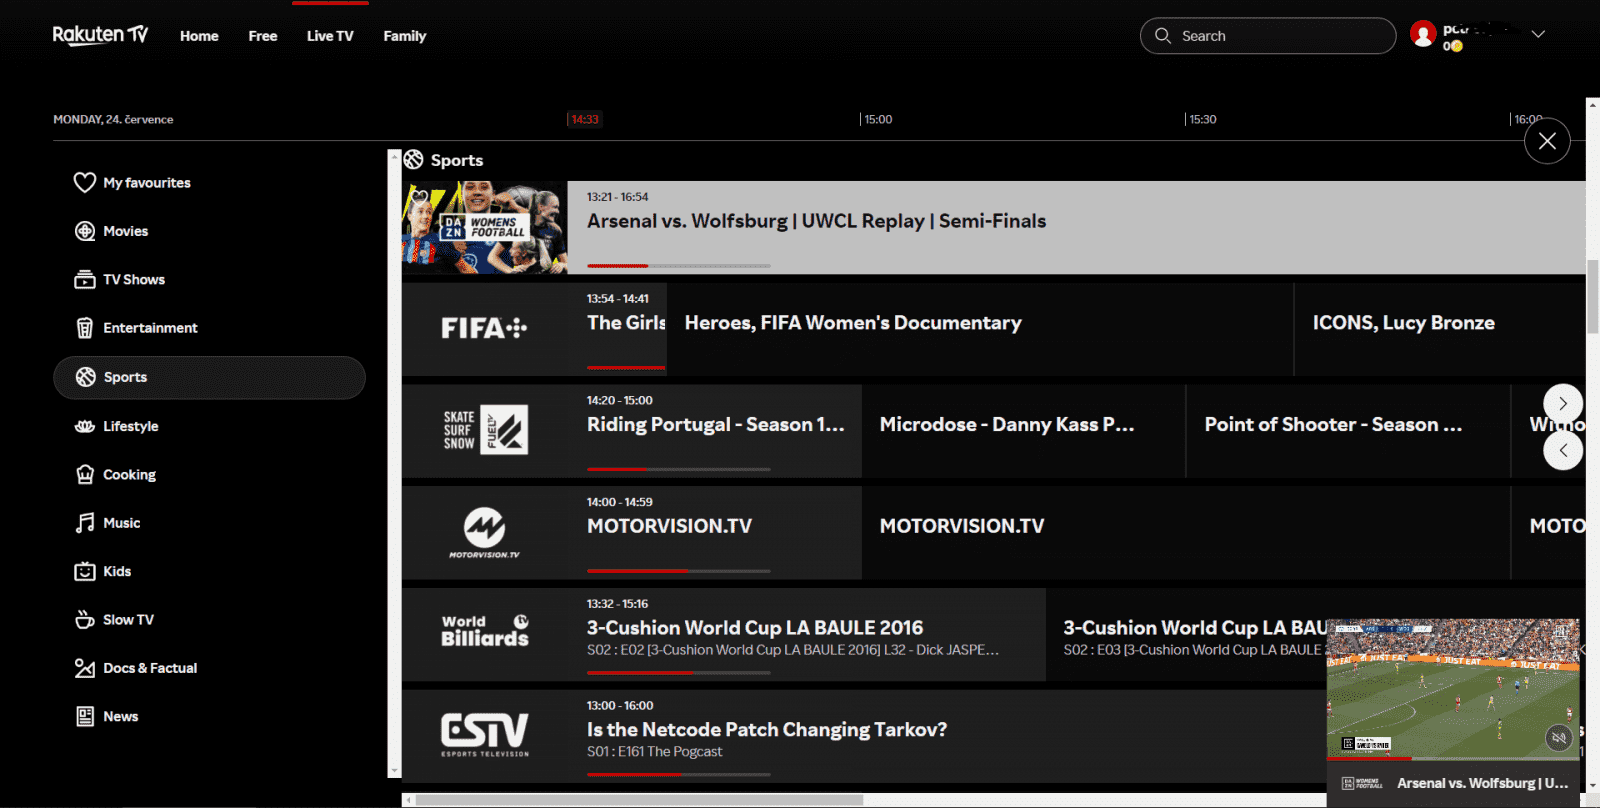Screen dimensions: 1600x808
Task: Click the 15:30 timeline marker
Action: (1202, 119)
